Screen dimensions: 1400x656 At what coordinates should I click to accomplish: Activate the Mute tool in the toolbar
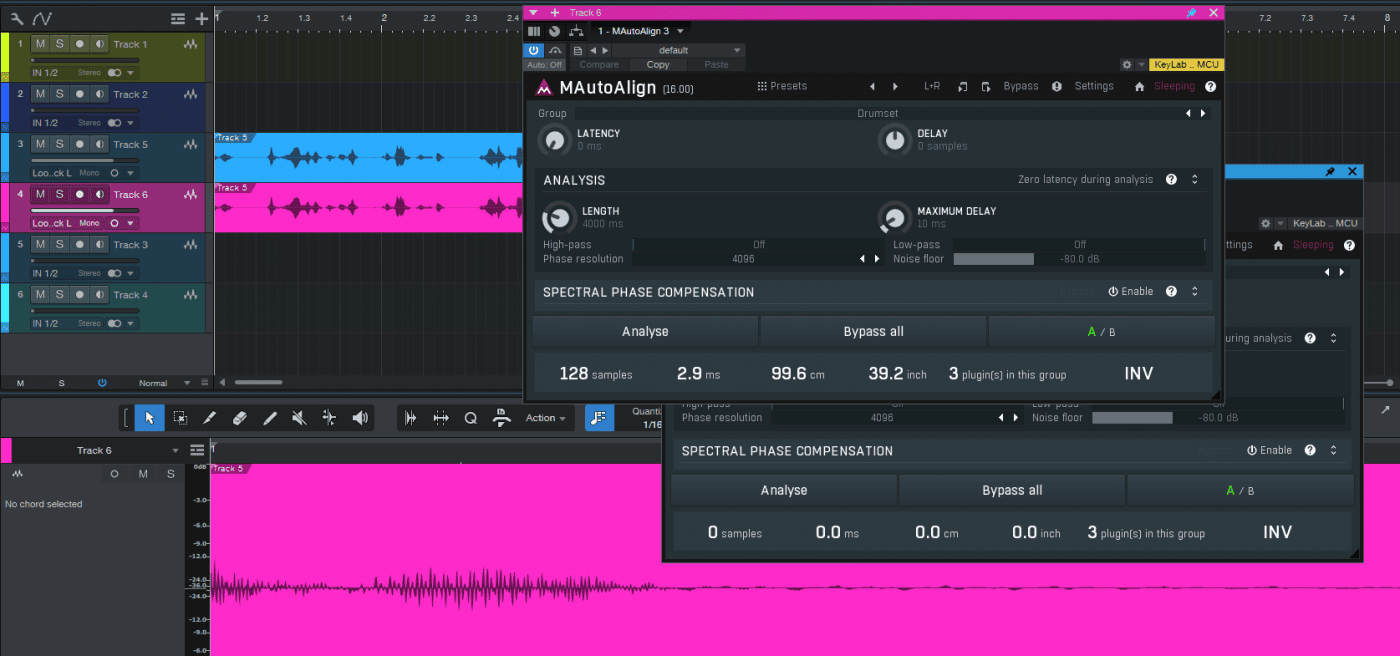point(298,418)
